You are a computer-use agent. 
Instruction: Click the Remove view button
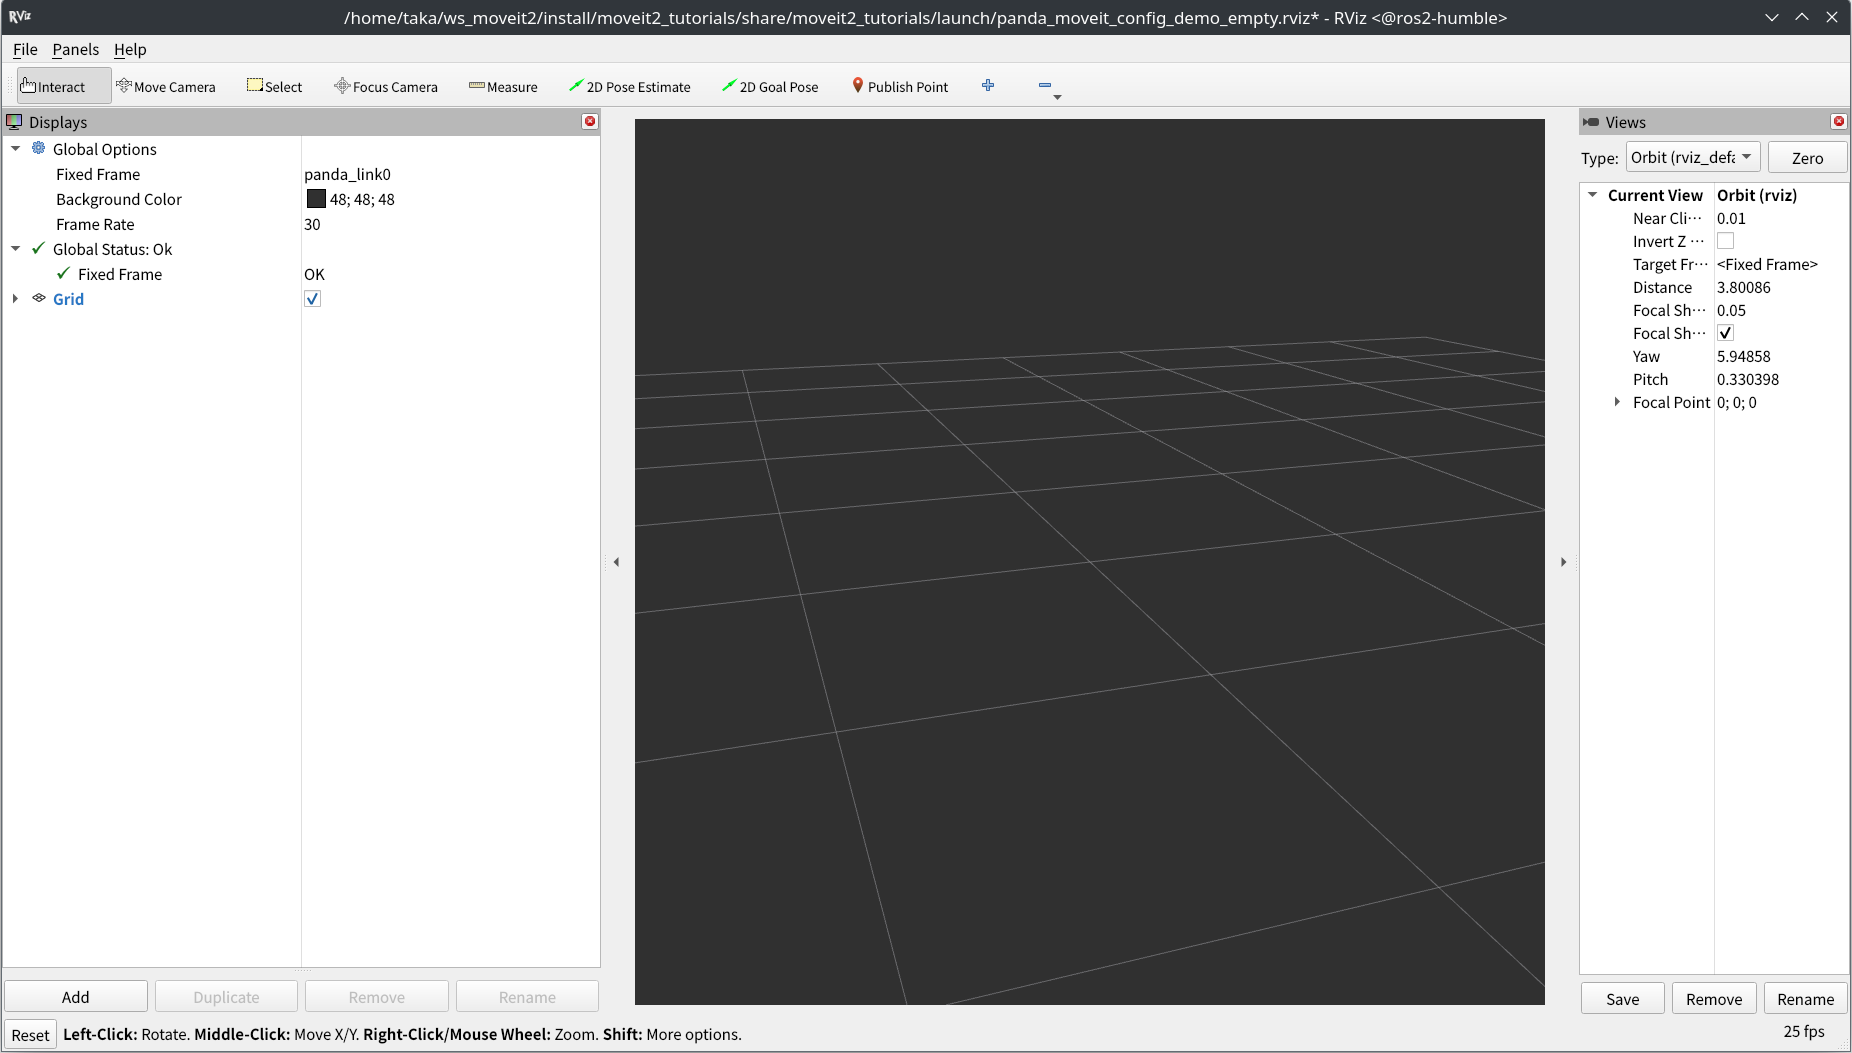click(x=1714, y=999)
